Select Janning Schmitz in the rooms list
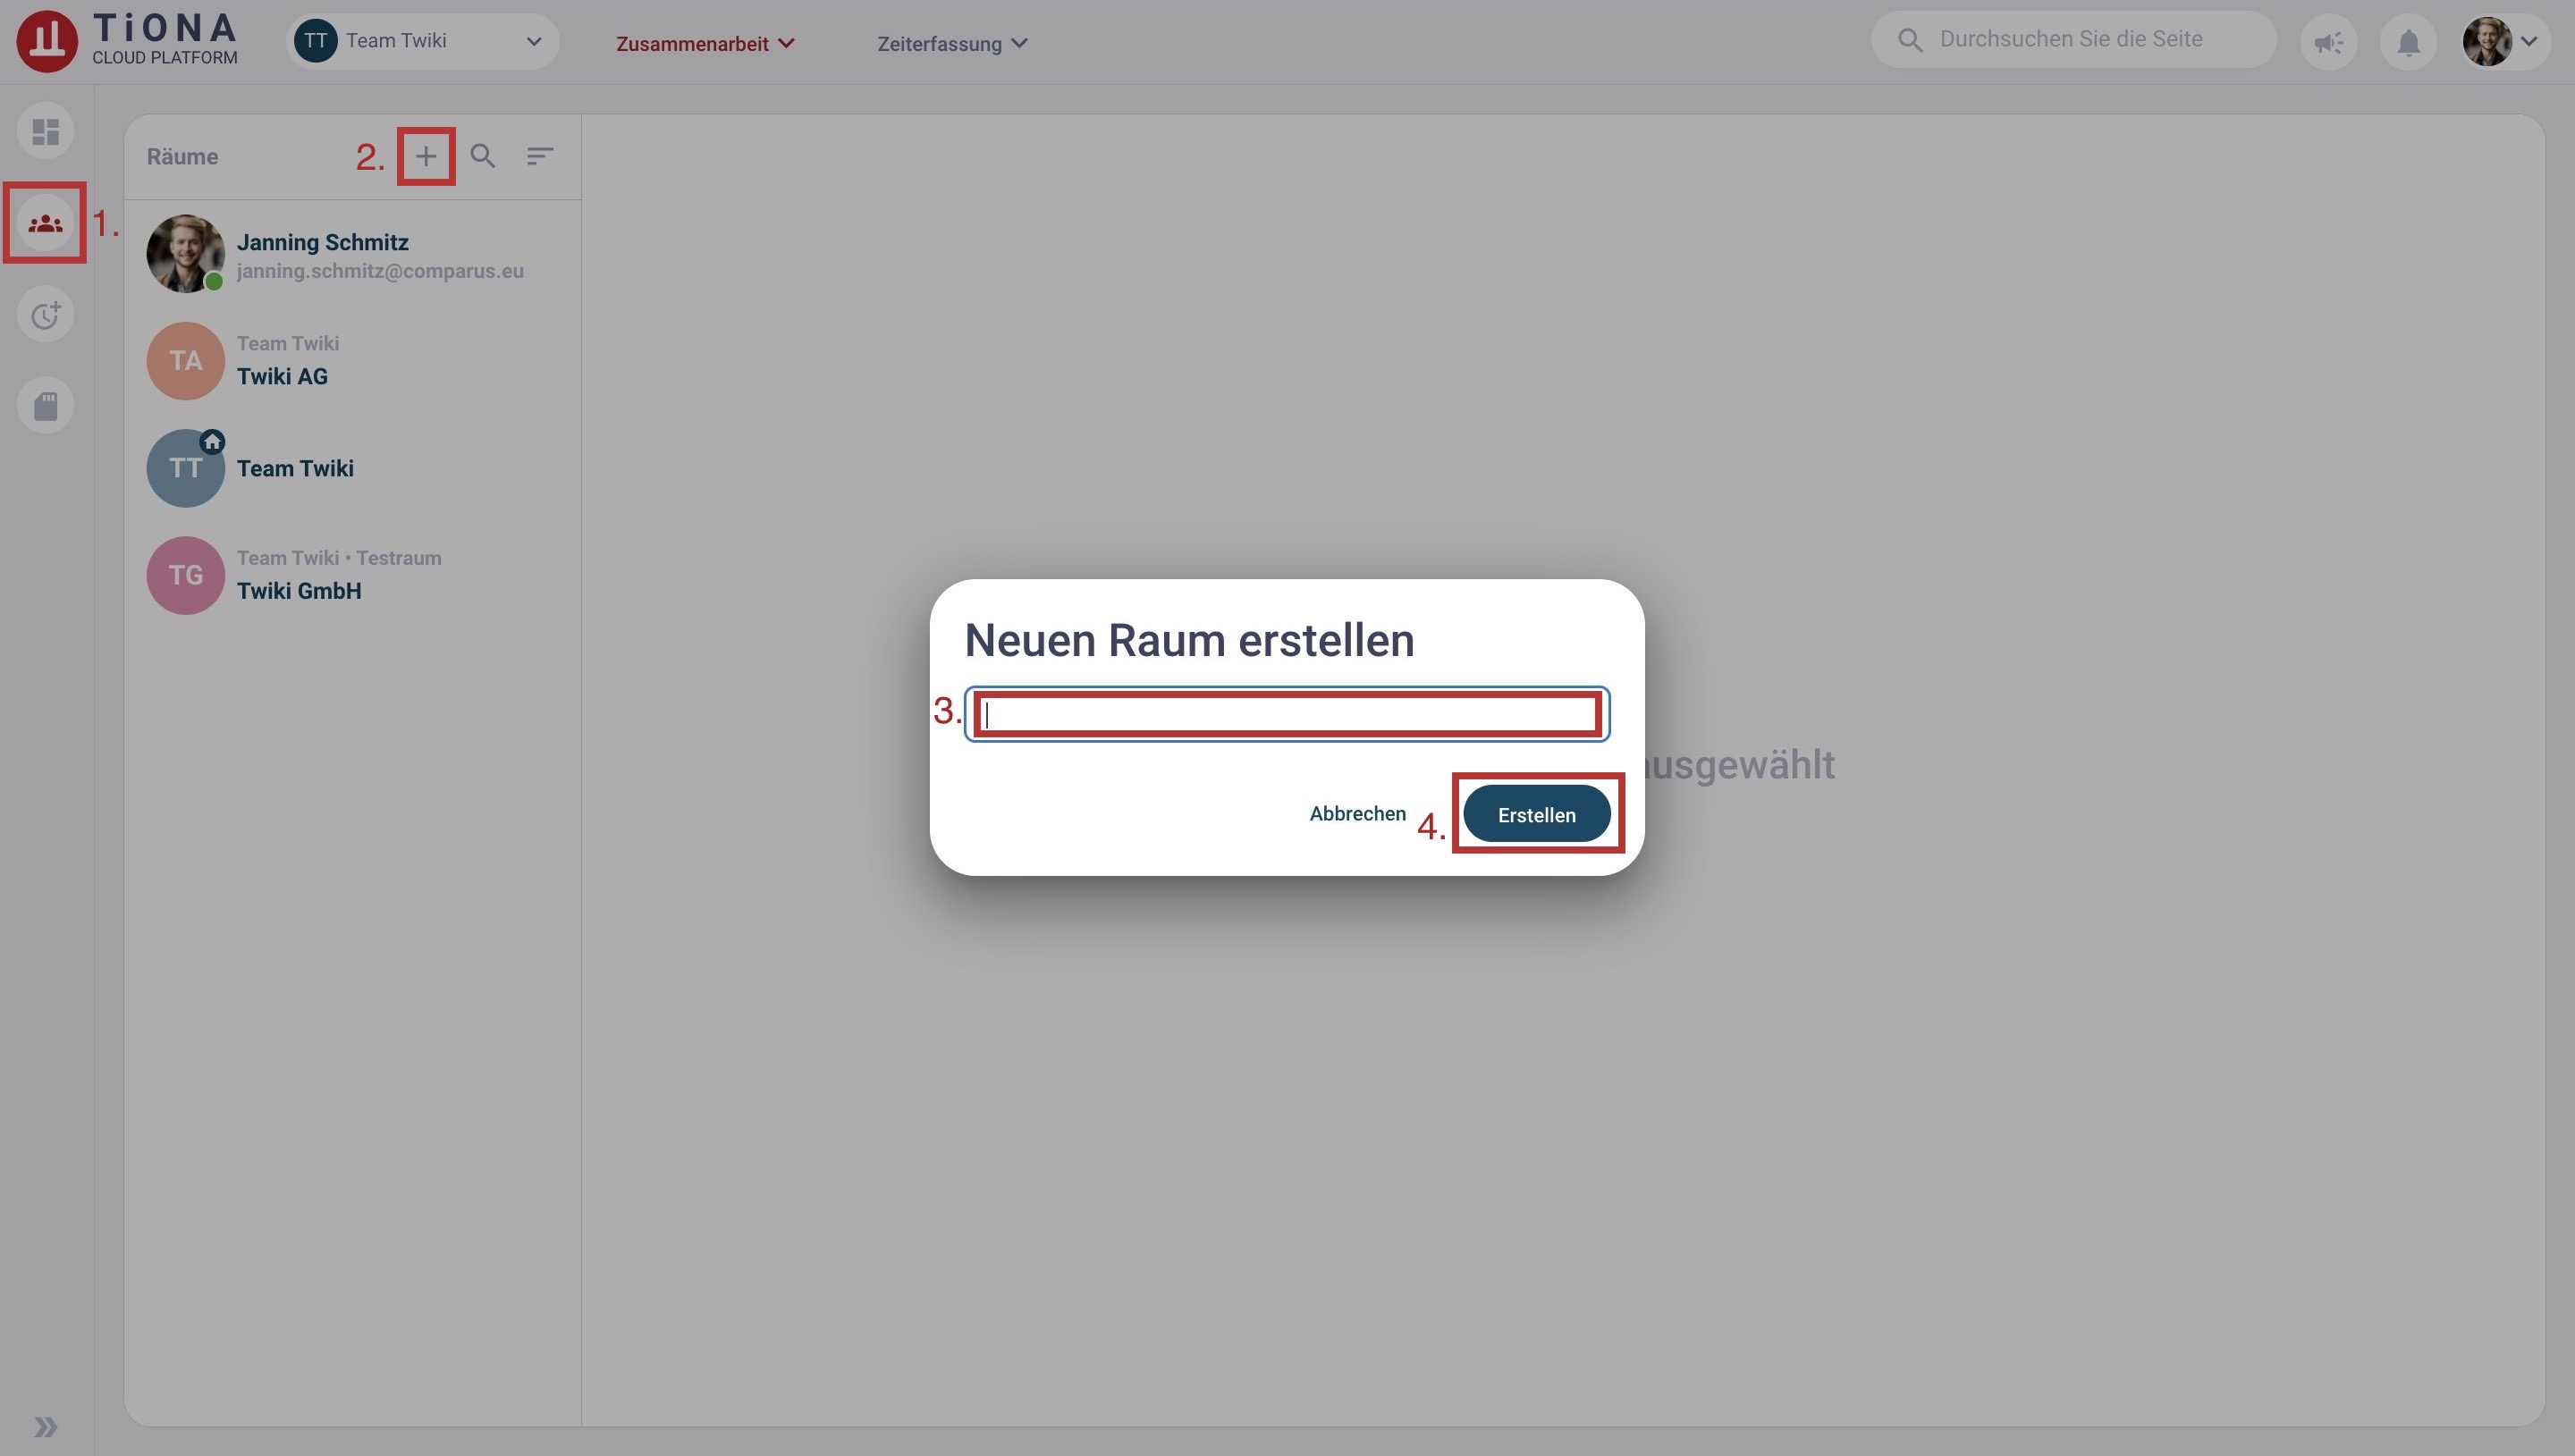The width and height of the screenshot is (2575, 1456). coord(353,254)
